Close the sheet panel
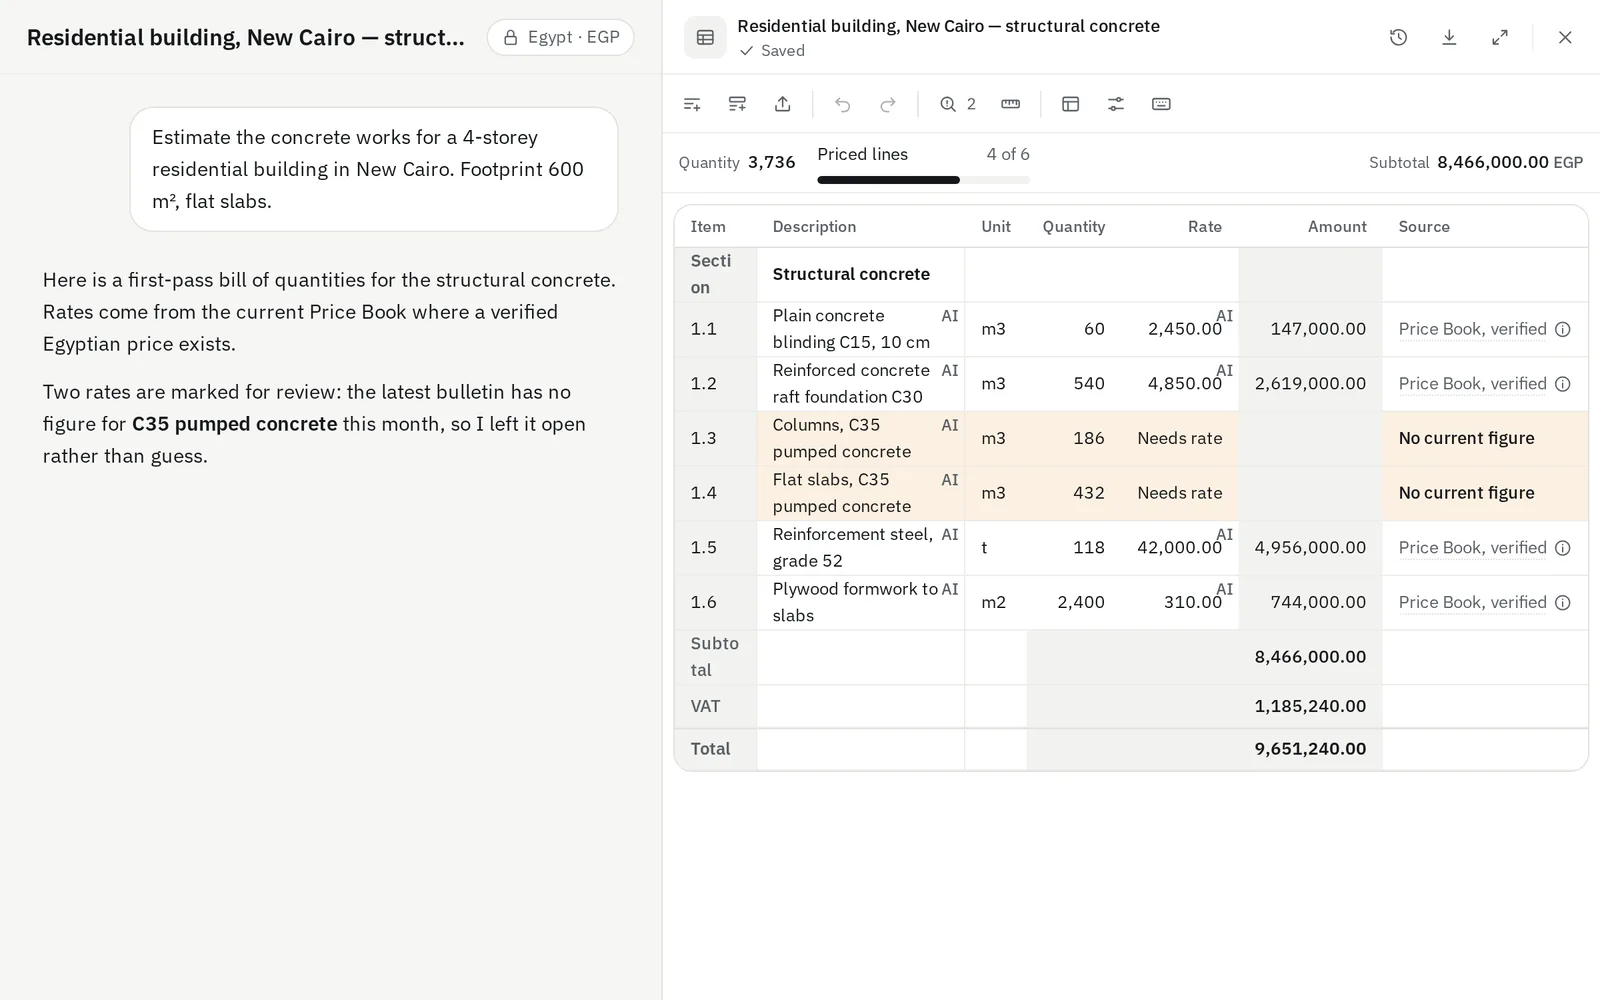Screen dimensions: 1600x1000 point(1565,37)
